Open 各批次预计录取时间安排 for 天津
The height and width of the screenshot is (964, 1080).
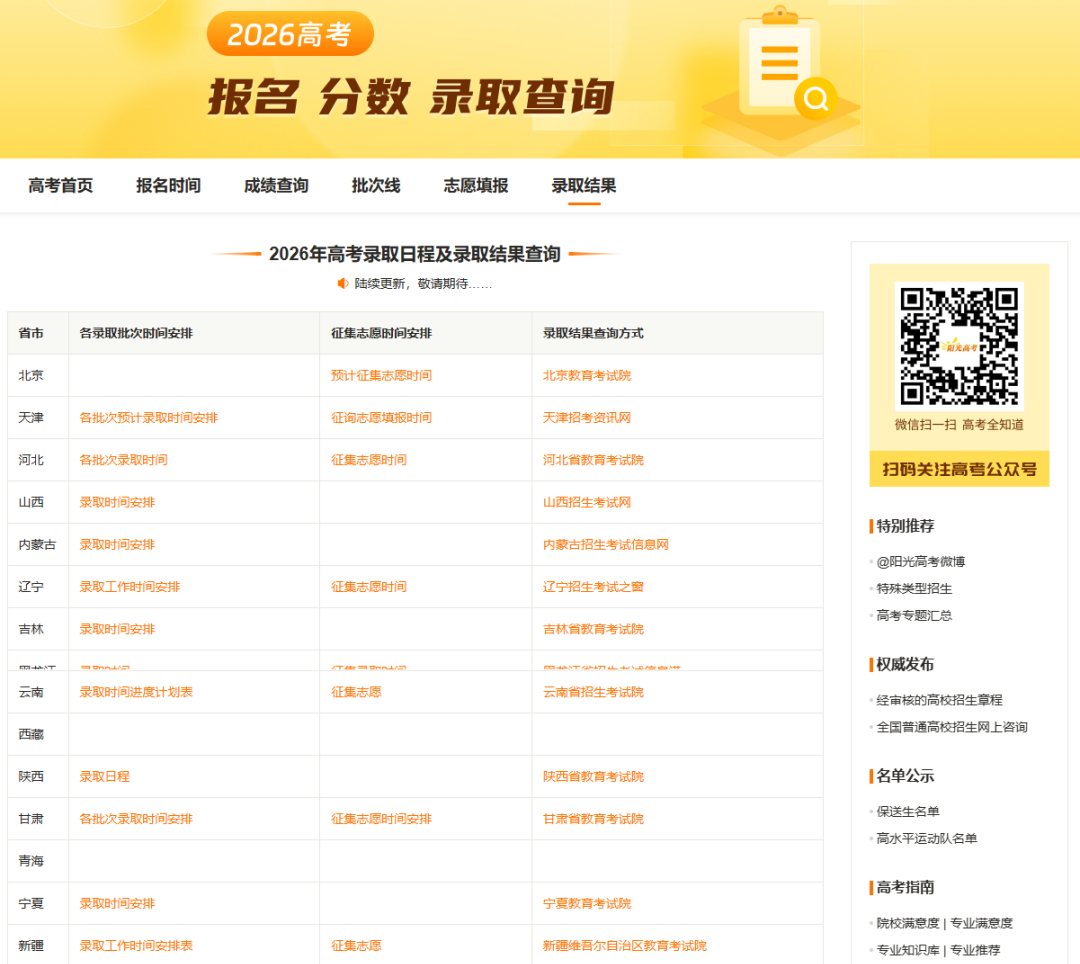click(x=149, y=417)
